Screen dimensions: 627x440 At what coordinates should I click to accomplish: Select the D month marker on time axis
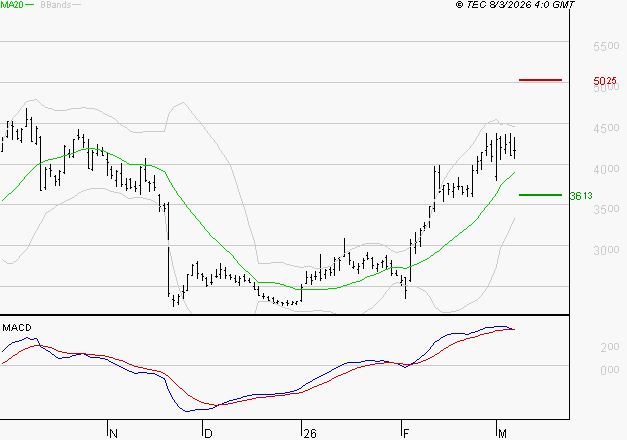pyautogui.click(x=207, y=432)
